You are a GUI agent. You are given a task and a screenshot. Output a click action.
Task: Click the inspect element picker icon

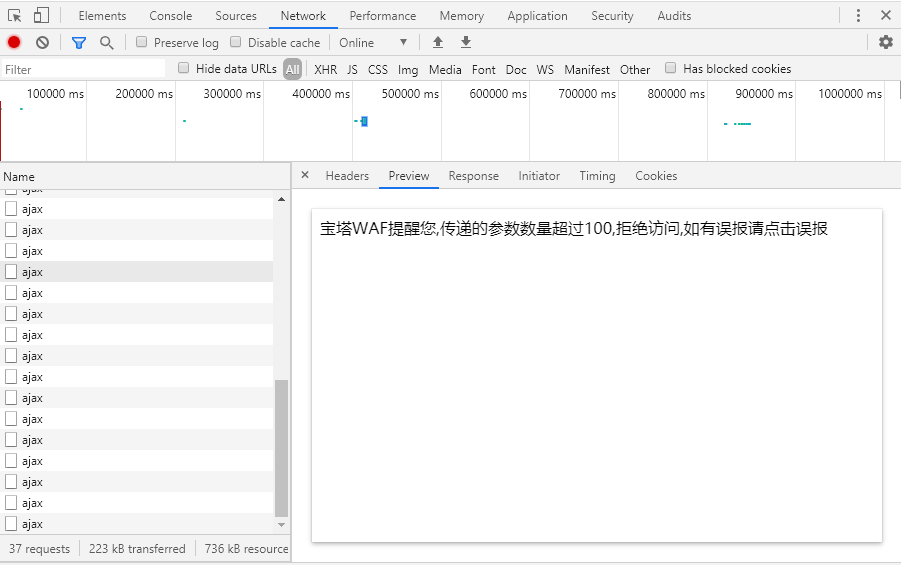[x=15, y=15]
